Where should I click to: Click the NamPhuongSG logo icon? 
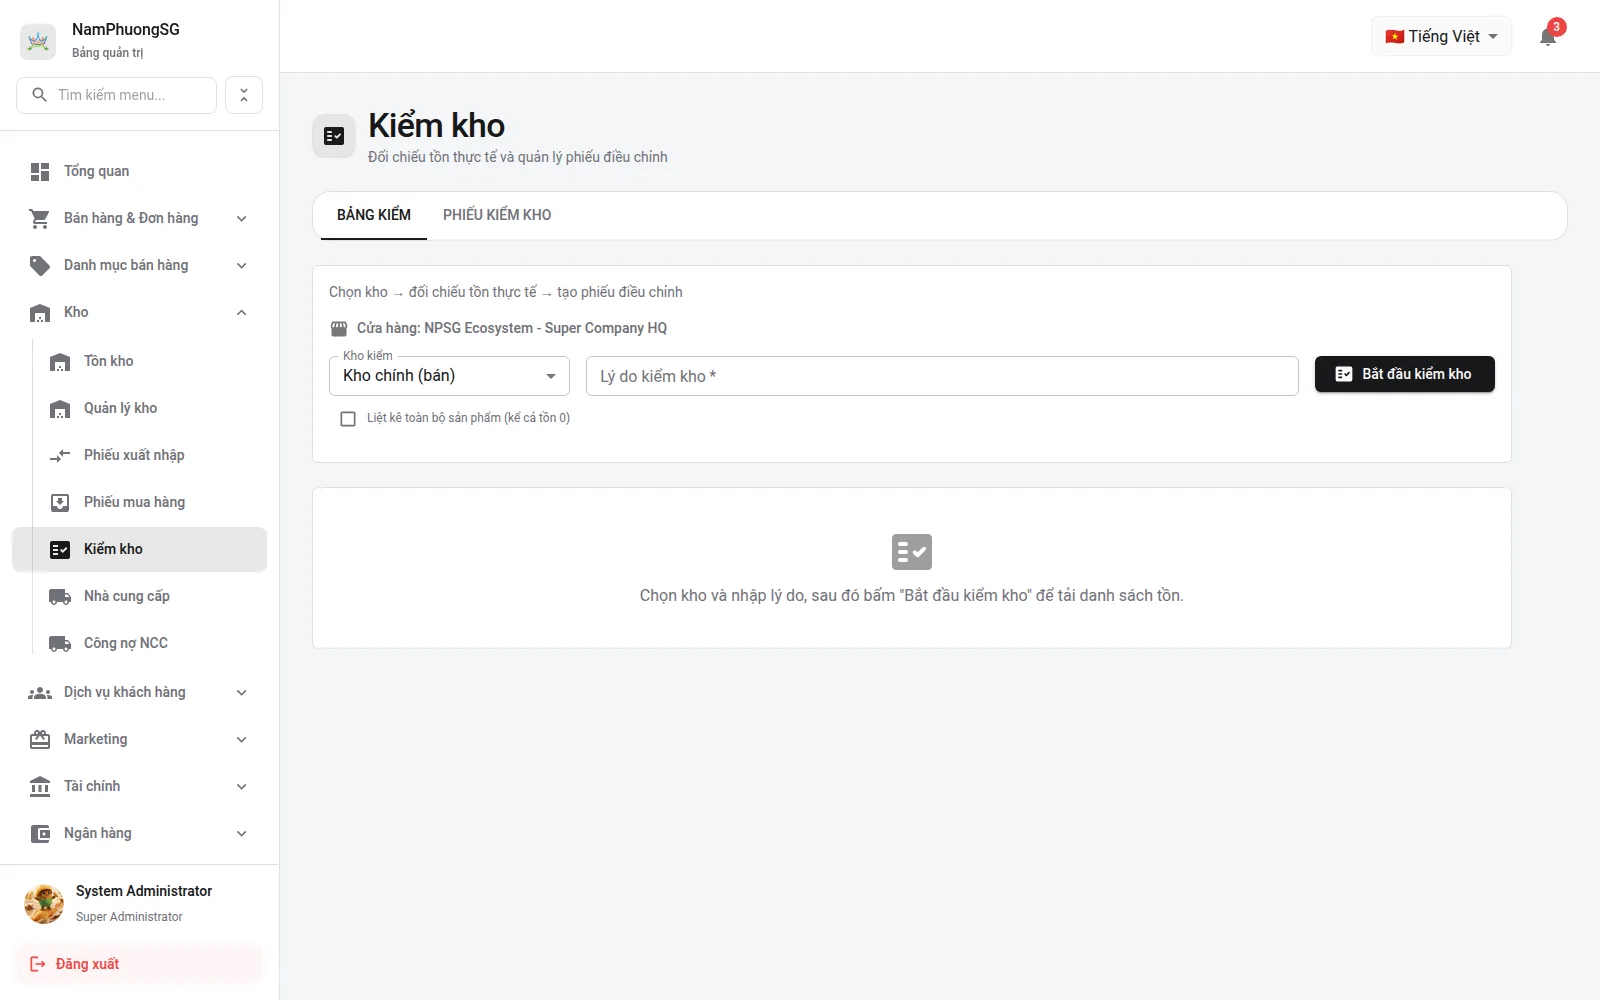click(x=38, y=41)
